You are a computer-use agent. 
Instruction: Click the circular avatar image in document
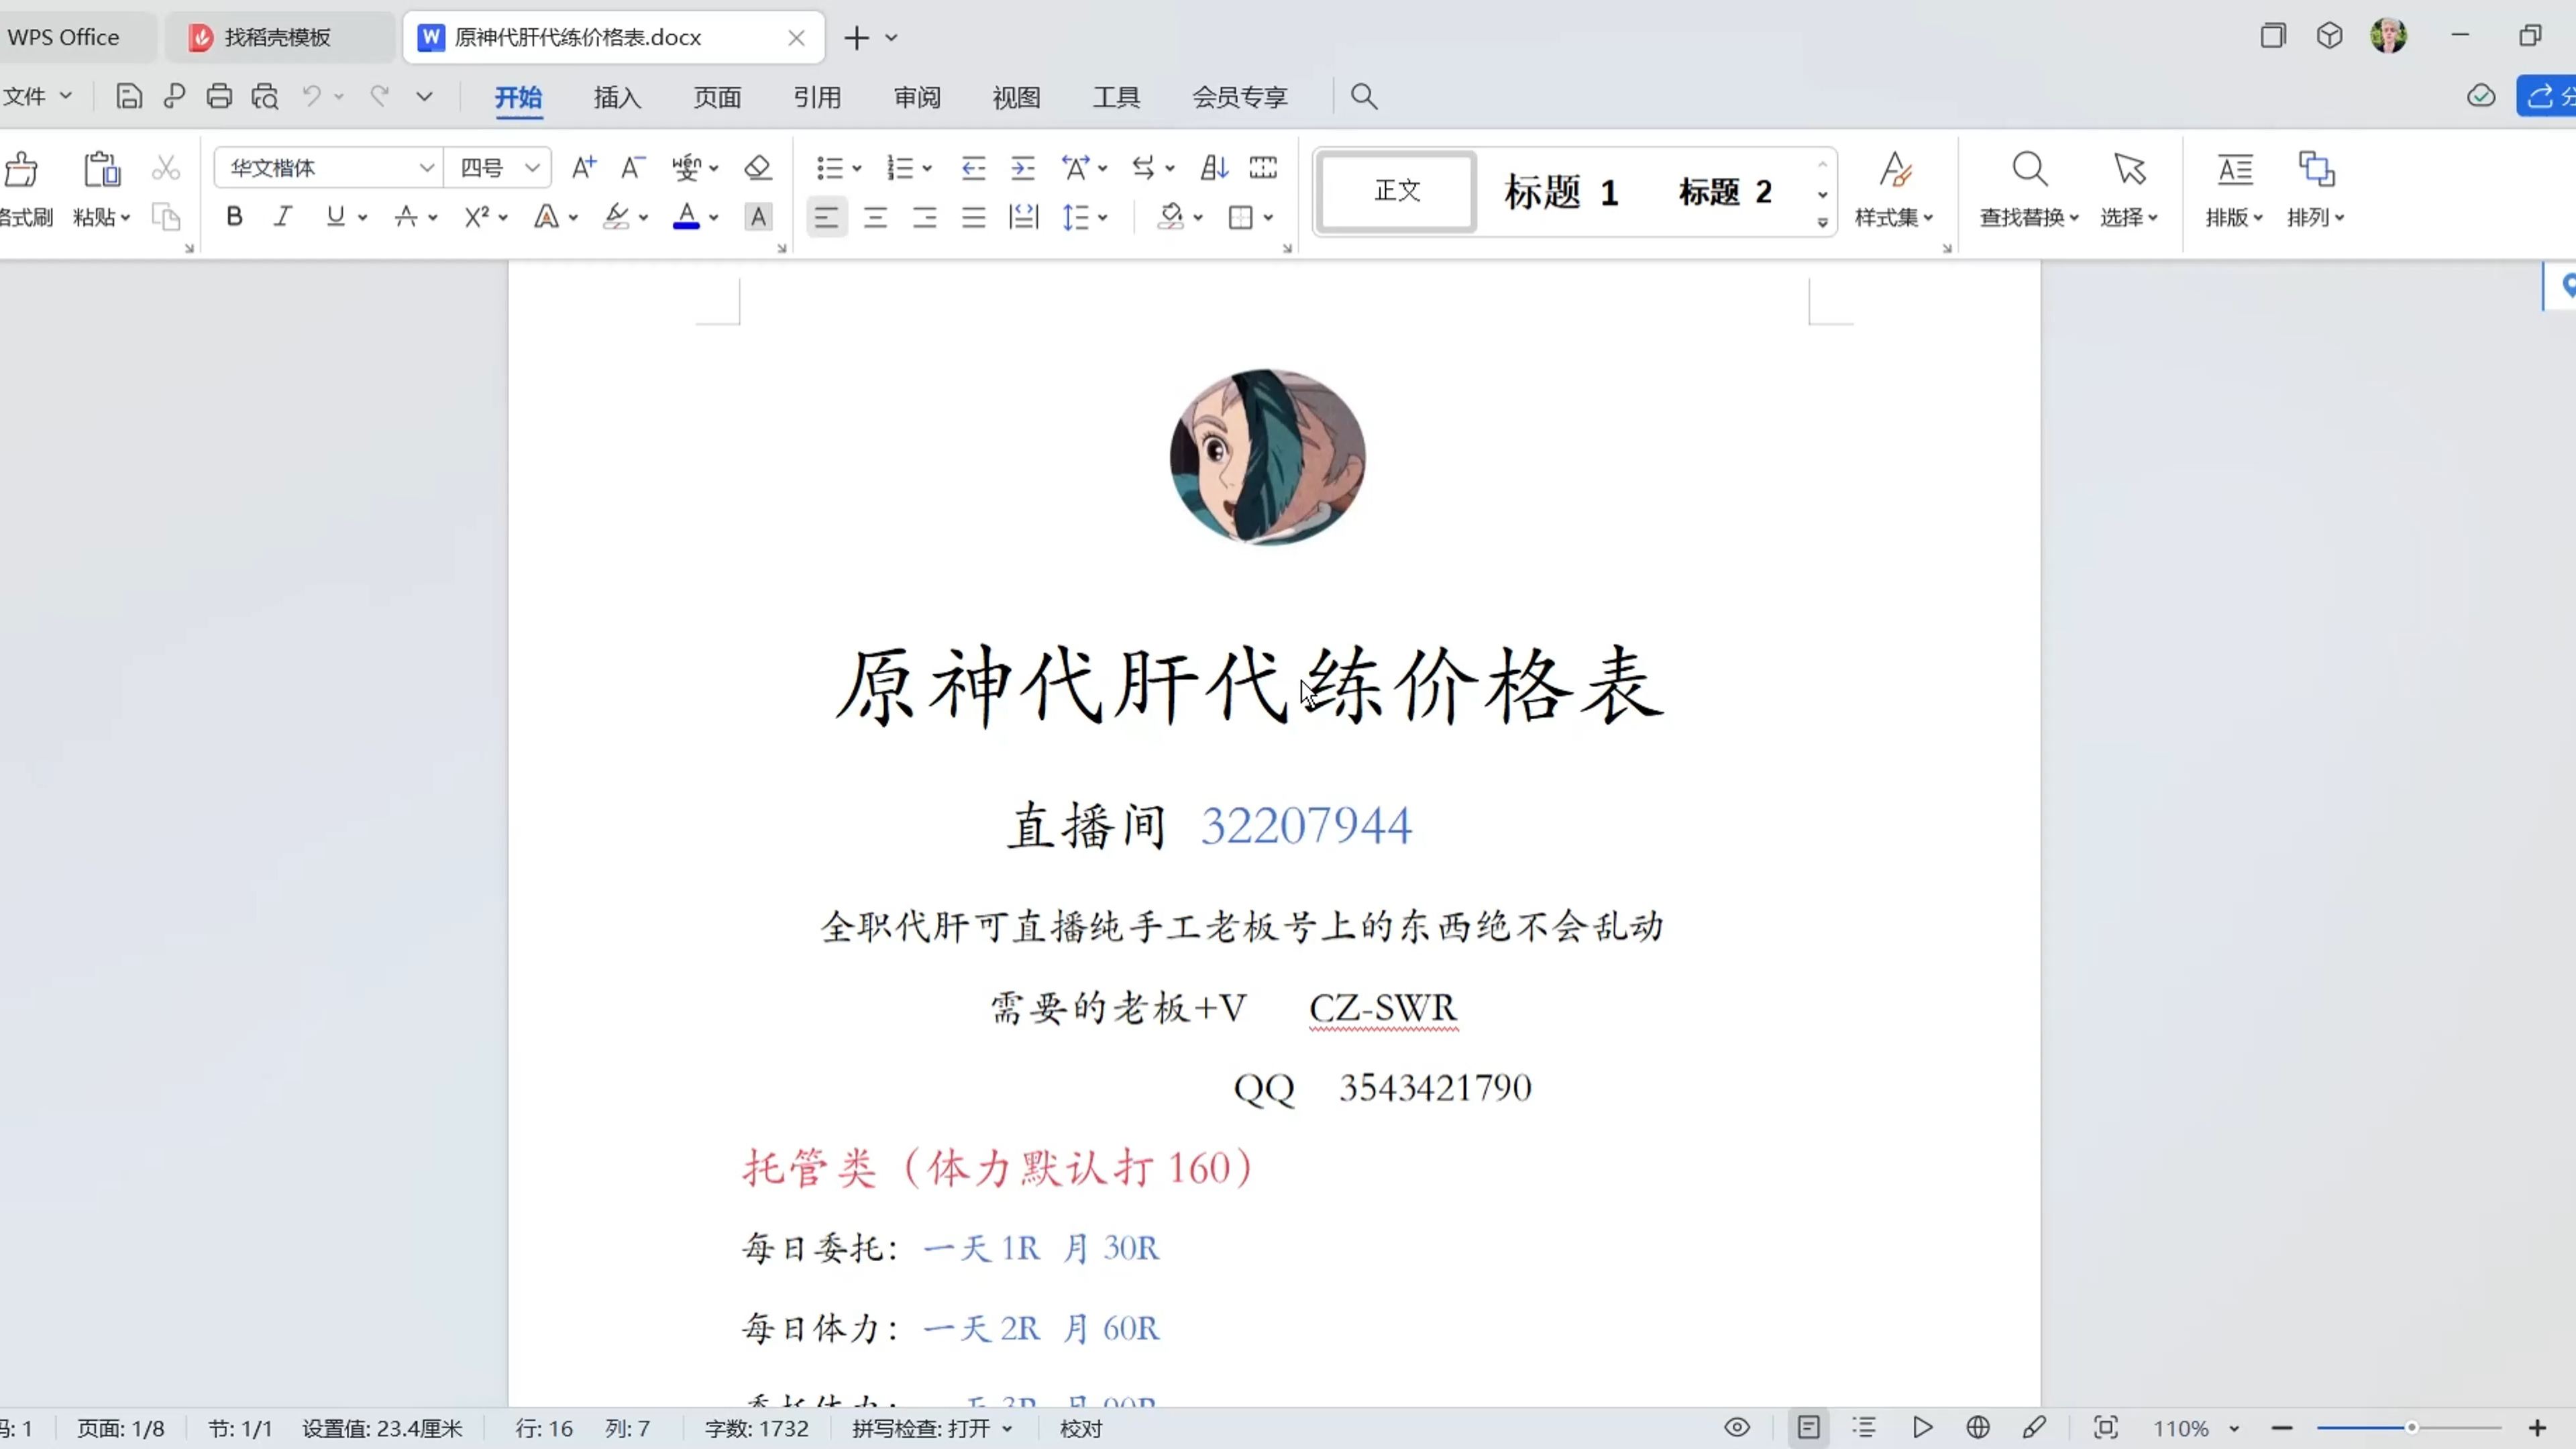tap(1267, 457)
